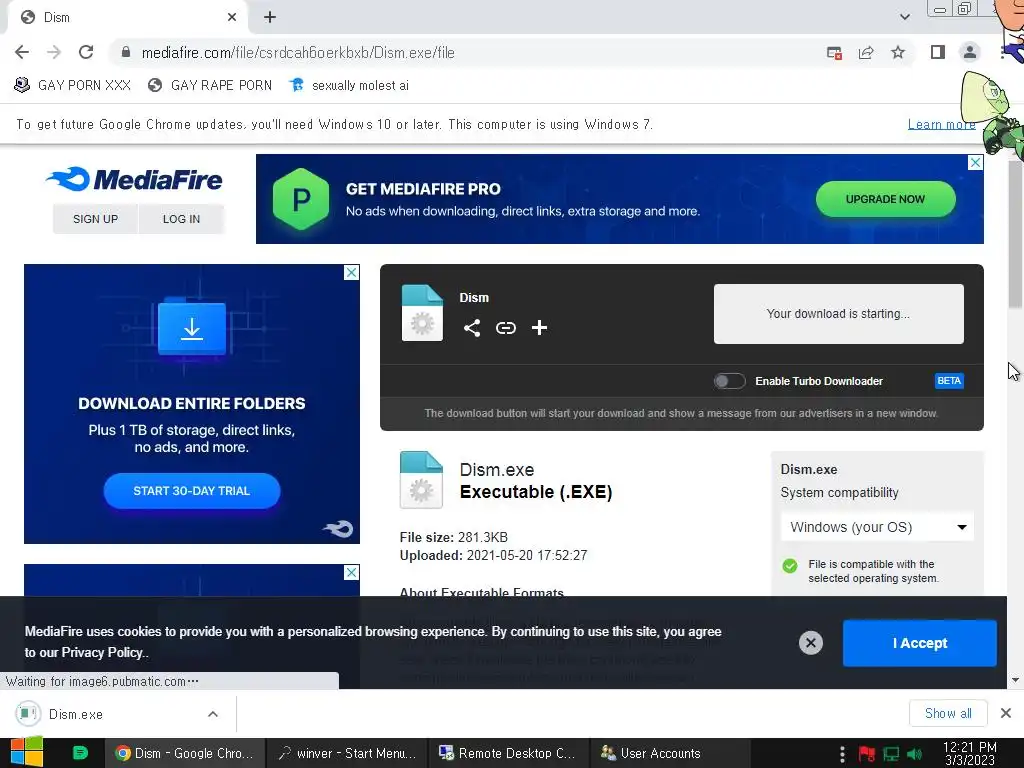
Task: Open the Chrome profile avatar
Action: [970, 52]
